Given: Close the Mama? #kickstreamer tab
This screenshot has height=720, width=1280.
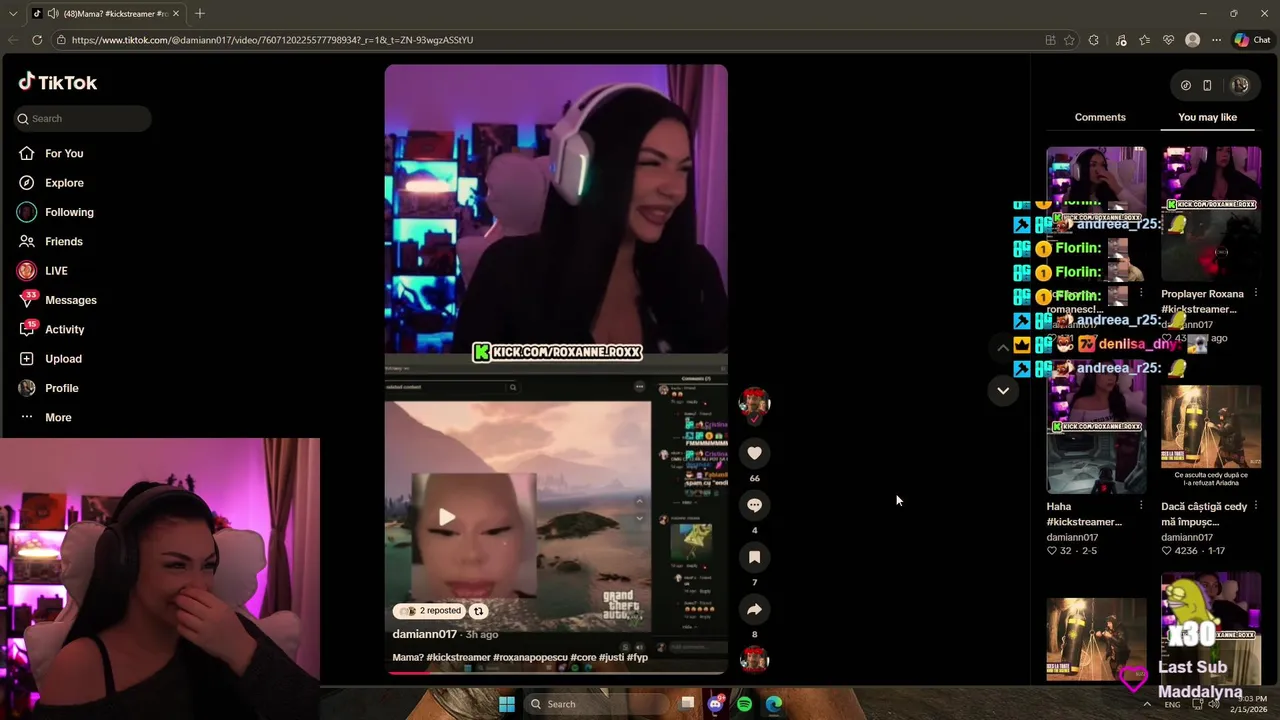Looking at the screenshot, I should click(x=176, y=14).
